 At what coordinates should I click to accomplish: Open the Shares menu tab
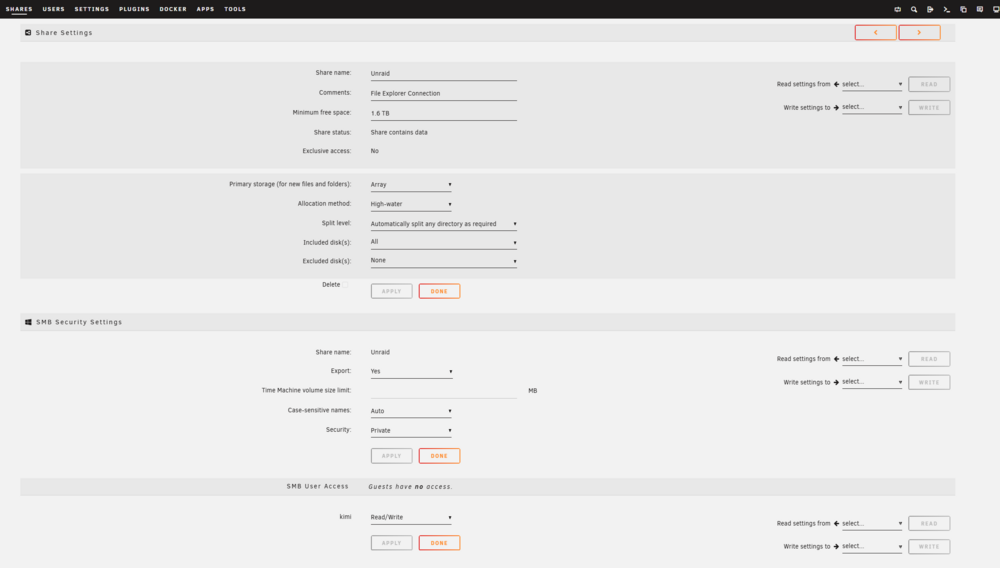pos(19,10)
